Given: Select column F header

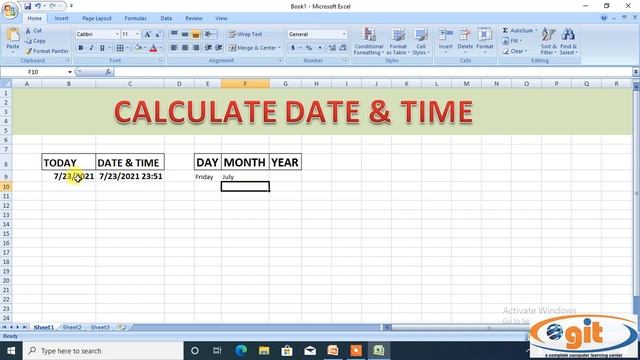Looking at the screenshot, I should pos(245,84).
